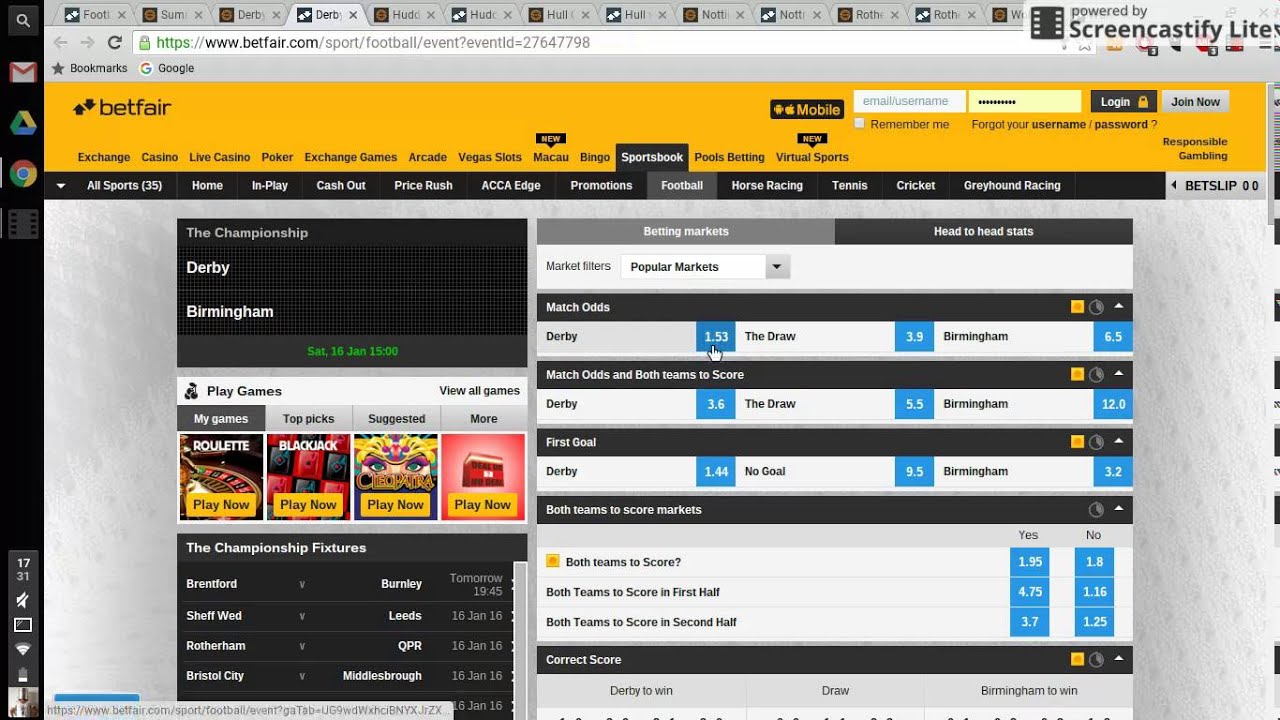Open the Exchange top navigation link

click(x=104, y=157)
